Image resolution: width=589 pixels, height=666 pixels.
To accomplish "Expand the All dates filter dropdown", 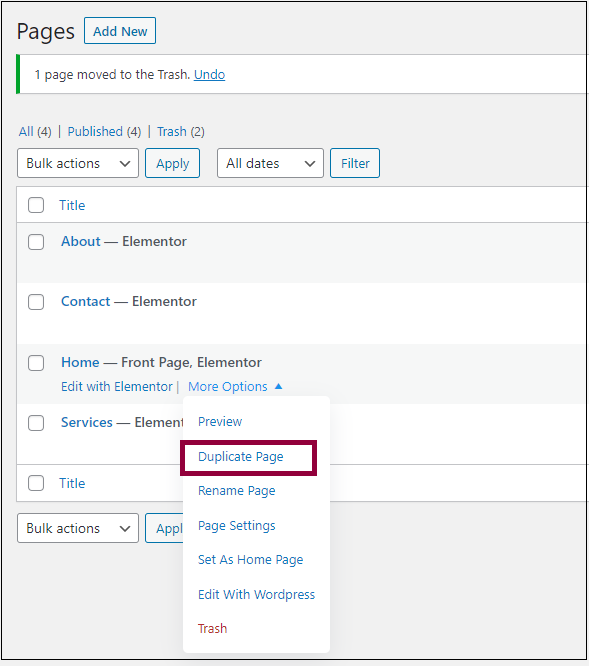I will 270,163.
